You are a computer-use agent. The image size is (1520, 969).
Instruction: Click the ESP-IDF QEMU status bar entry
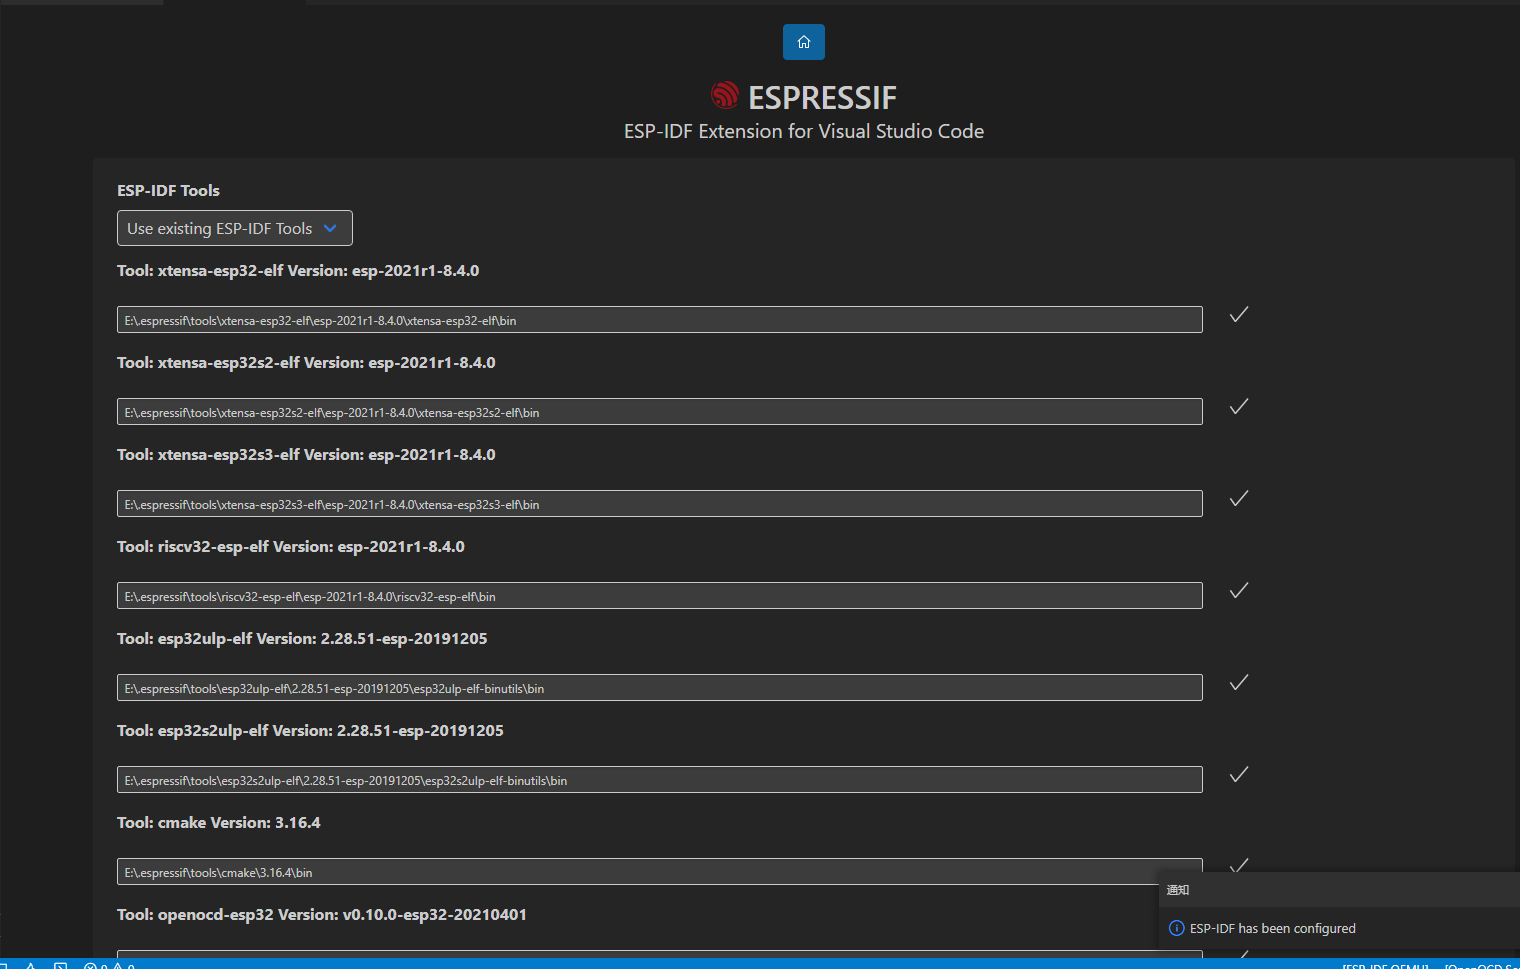(x=1386, y=966)
